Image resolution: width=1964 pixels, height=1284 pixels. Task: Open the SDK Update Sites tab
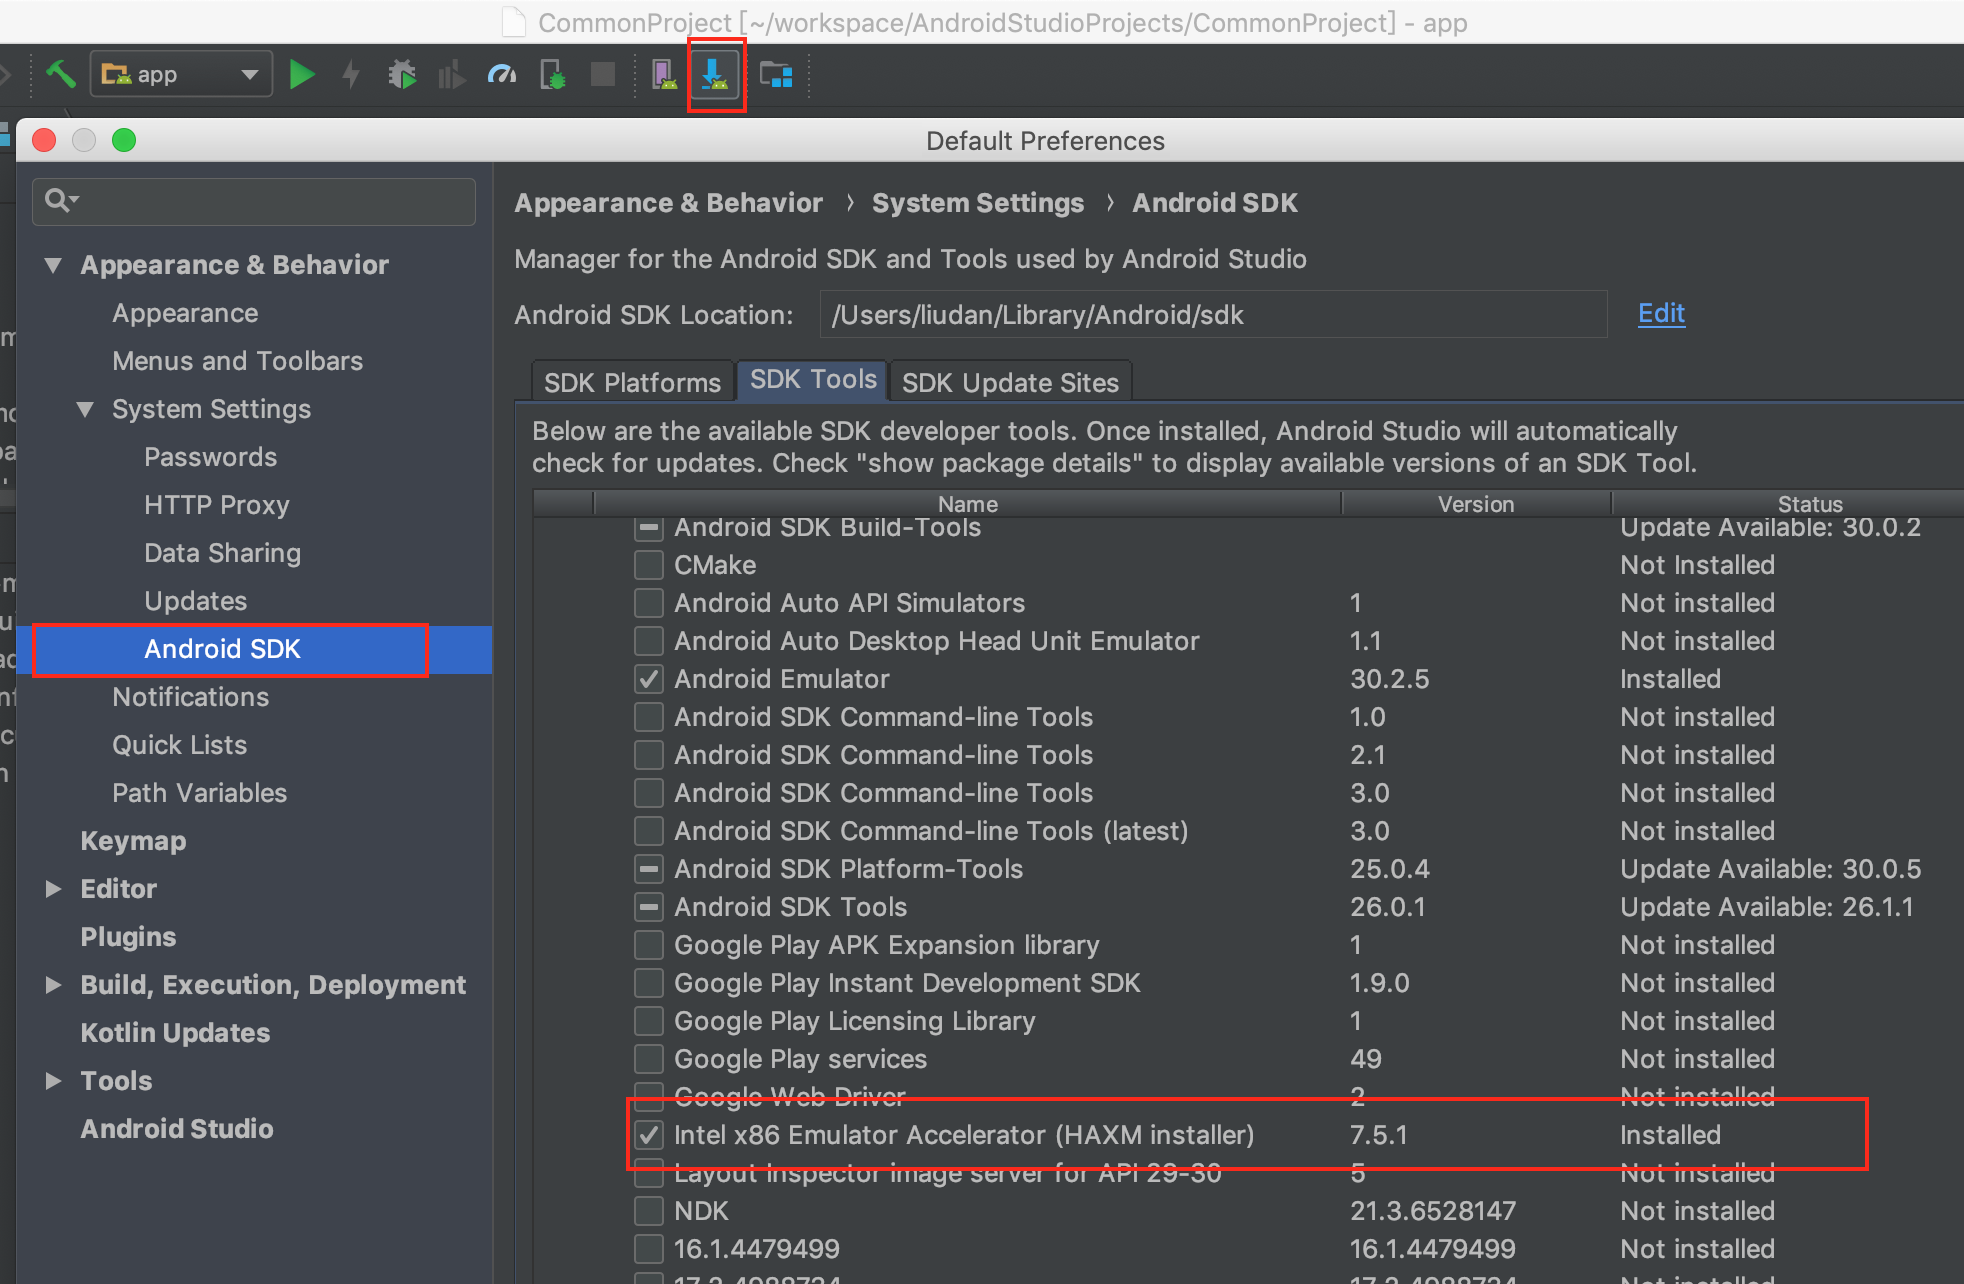[x=1009, y=382]
